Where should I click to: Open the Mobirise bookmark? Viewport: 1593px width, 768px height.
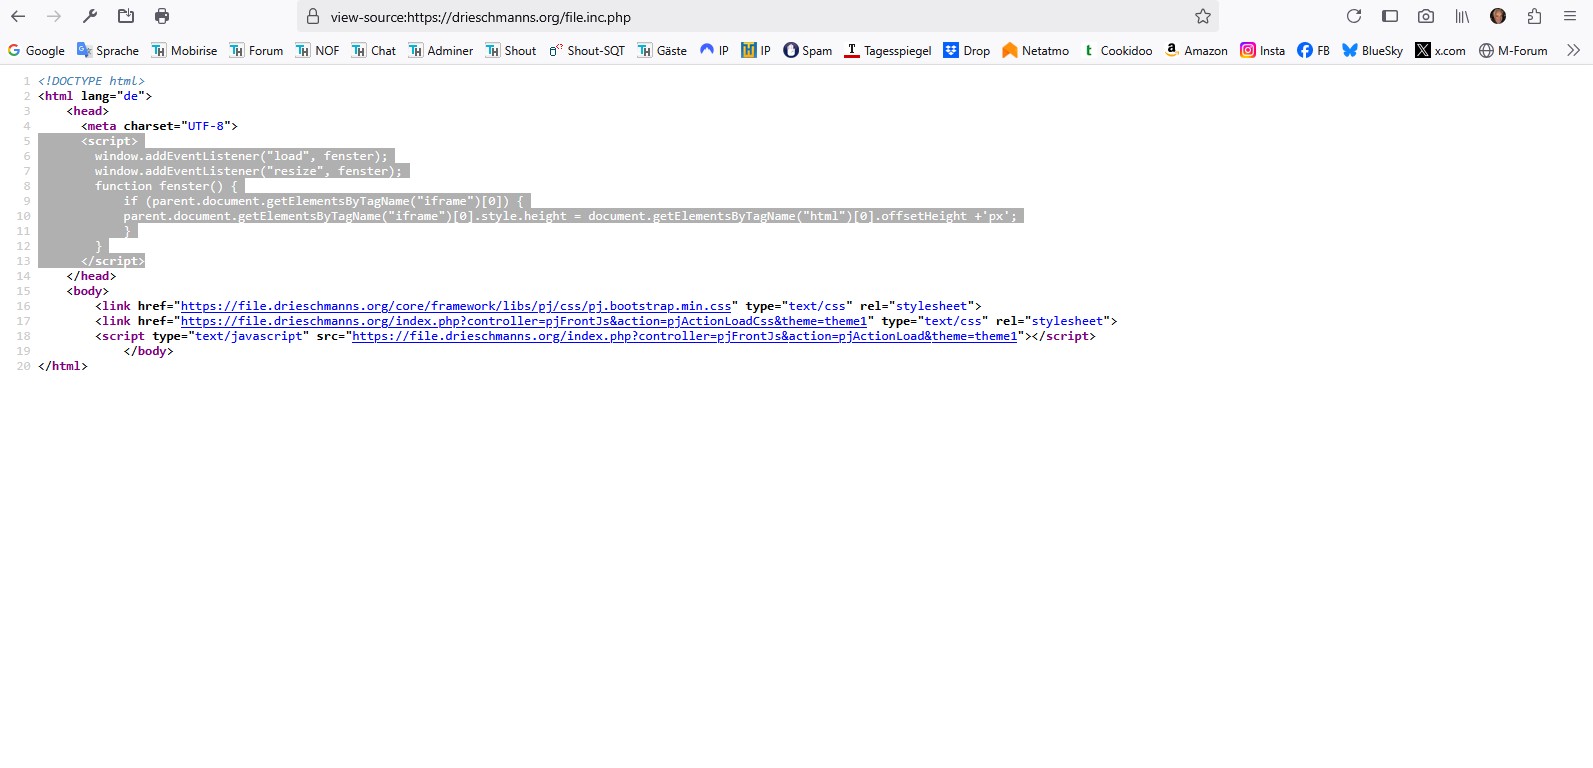pyautogui.click(x=184, y=50)
